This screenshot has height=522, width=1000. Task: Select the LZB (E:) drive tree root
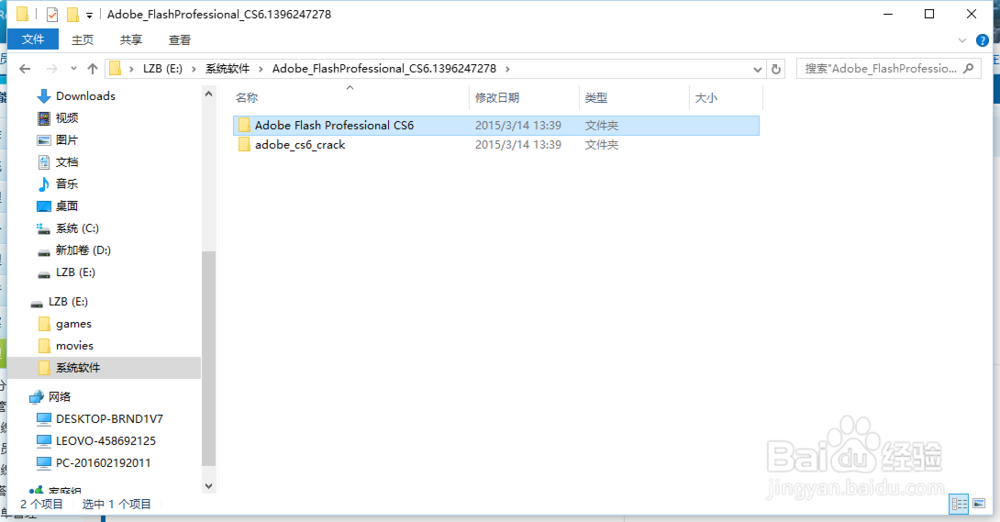point(68,302)
